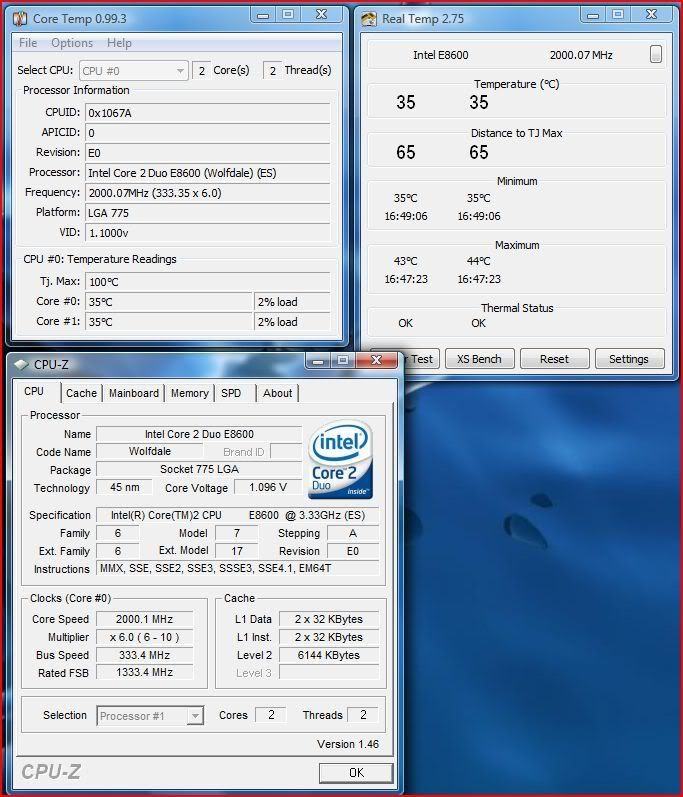
Task: Click the CPU-Z Name field Intel Core 2 Duo E8600
Action: pos(199,434)
